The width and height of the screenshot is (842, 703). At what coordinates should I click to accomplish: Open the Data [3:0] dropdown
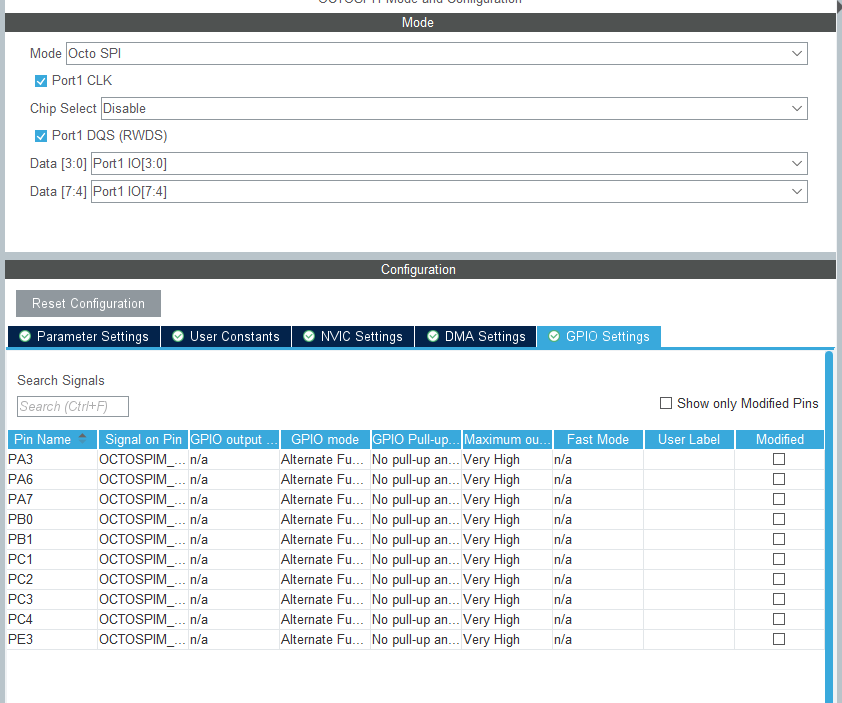(449, 163)
